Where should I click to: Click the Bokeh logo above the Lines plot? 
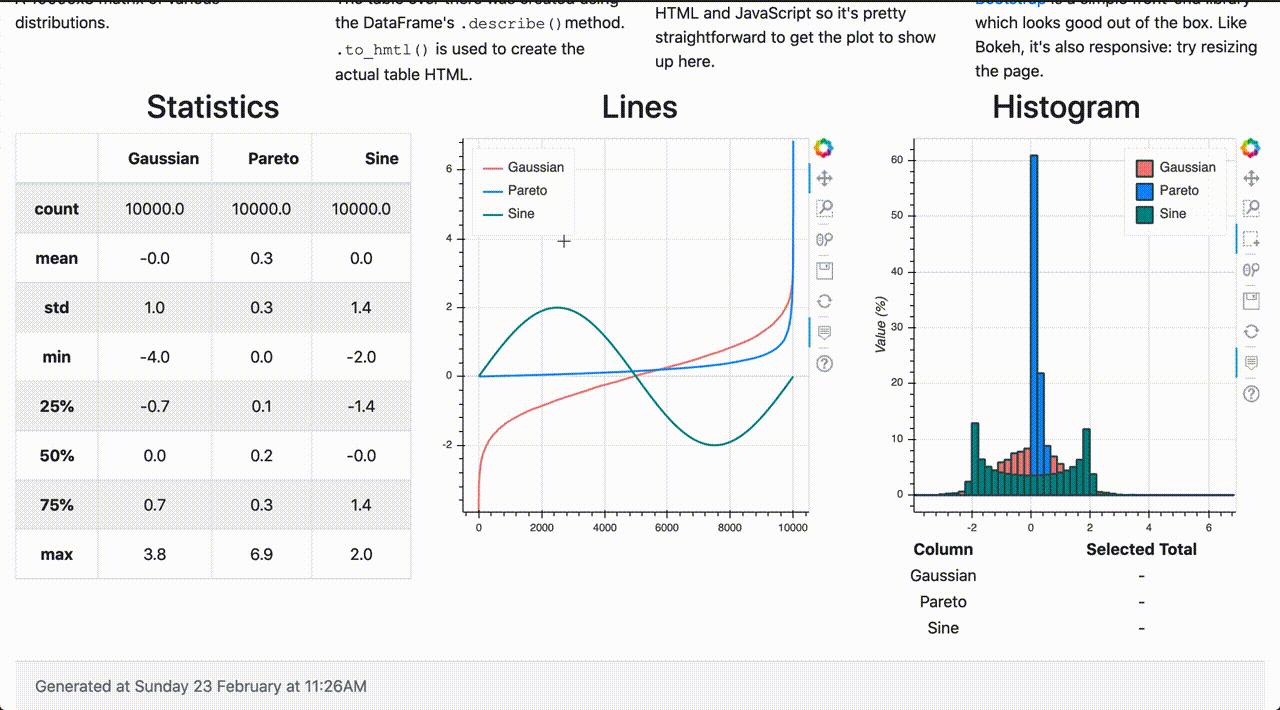[x=823, y=147]
